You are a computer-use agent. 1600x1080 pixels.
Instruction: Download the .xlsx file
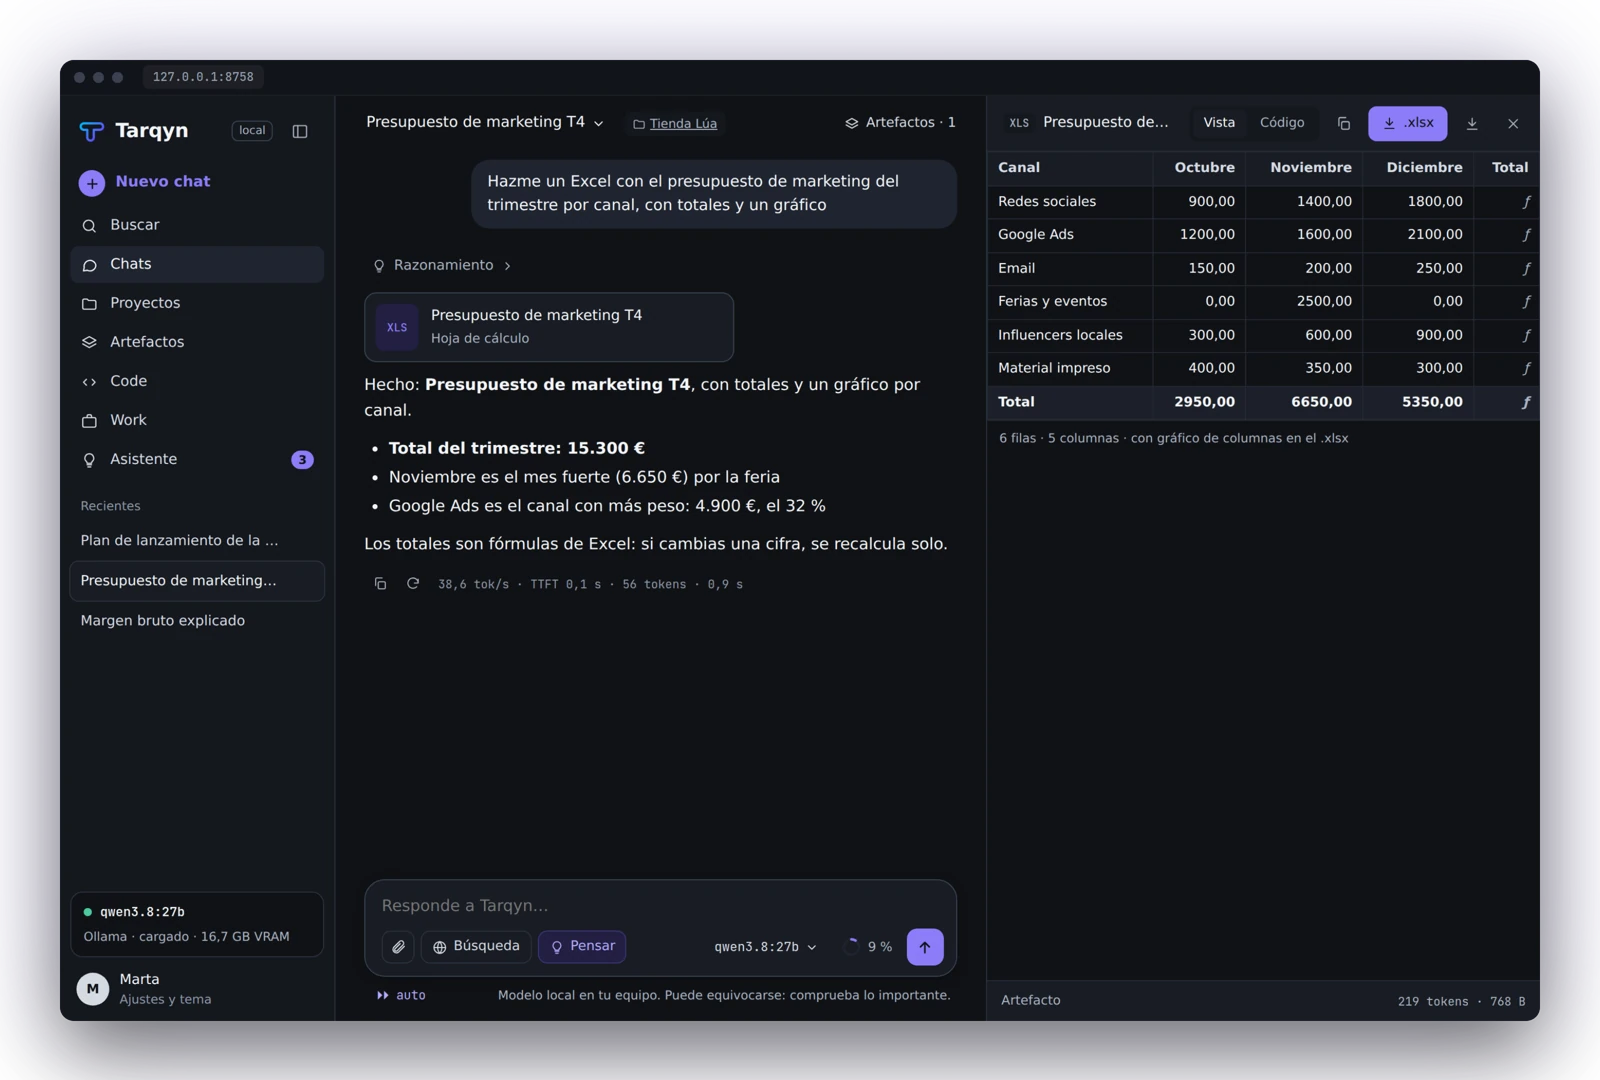click(x=1408, y=123)
